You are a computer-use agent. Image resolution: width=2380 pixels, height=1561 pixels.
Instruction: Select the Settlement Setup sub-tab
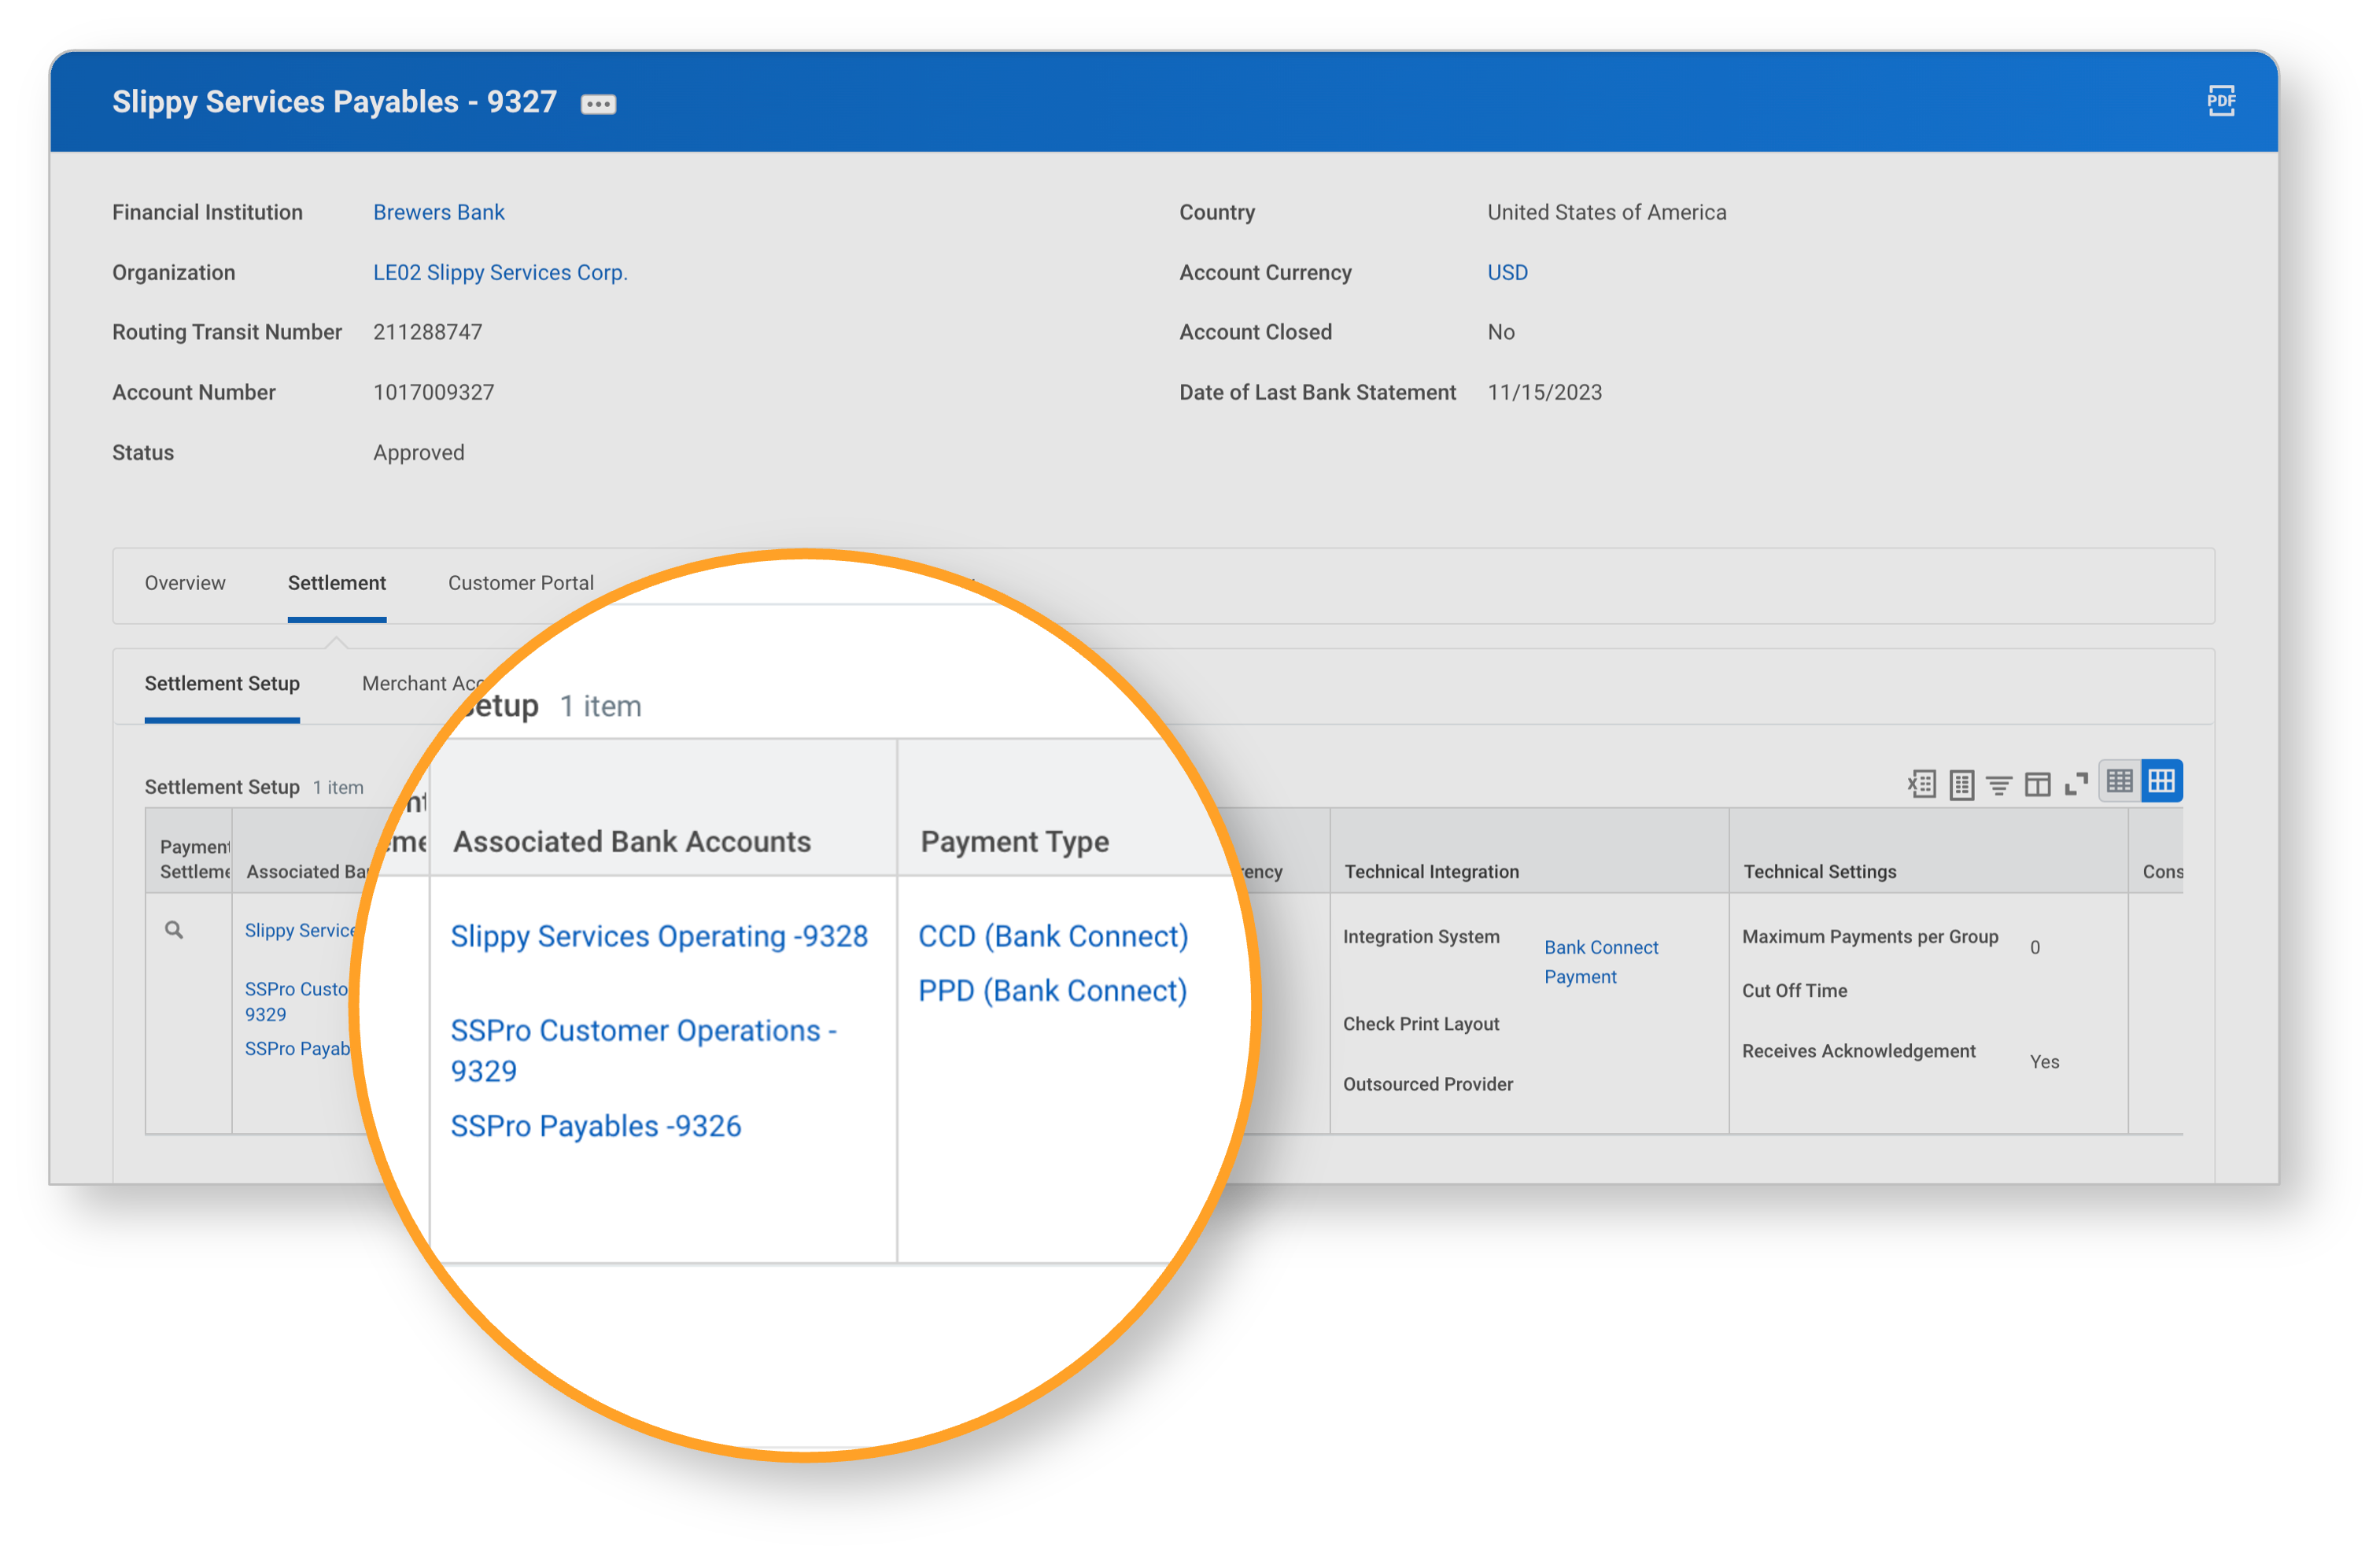pyautogui.click(x=222, y=683)
